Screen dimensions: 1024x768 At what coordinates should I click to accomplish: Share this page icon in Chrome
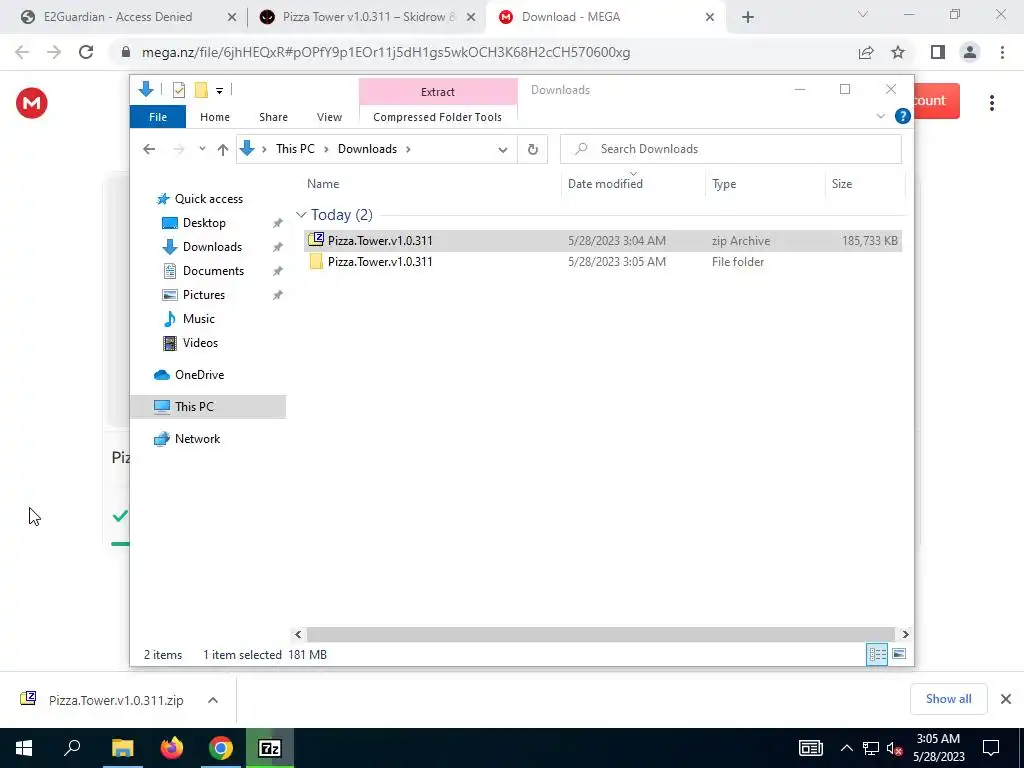pyautogui.click(x=866, y=52)
